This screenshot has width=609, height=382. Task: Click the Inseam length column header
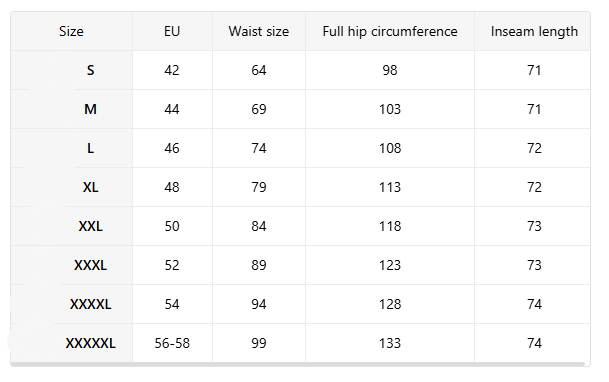[534, 31]
